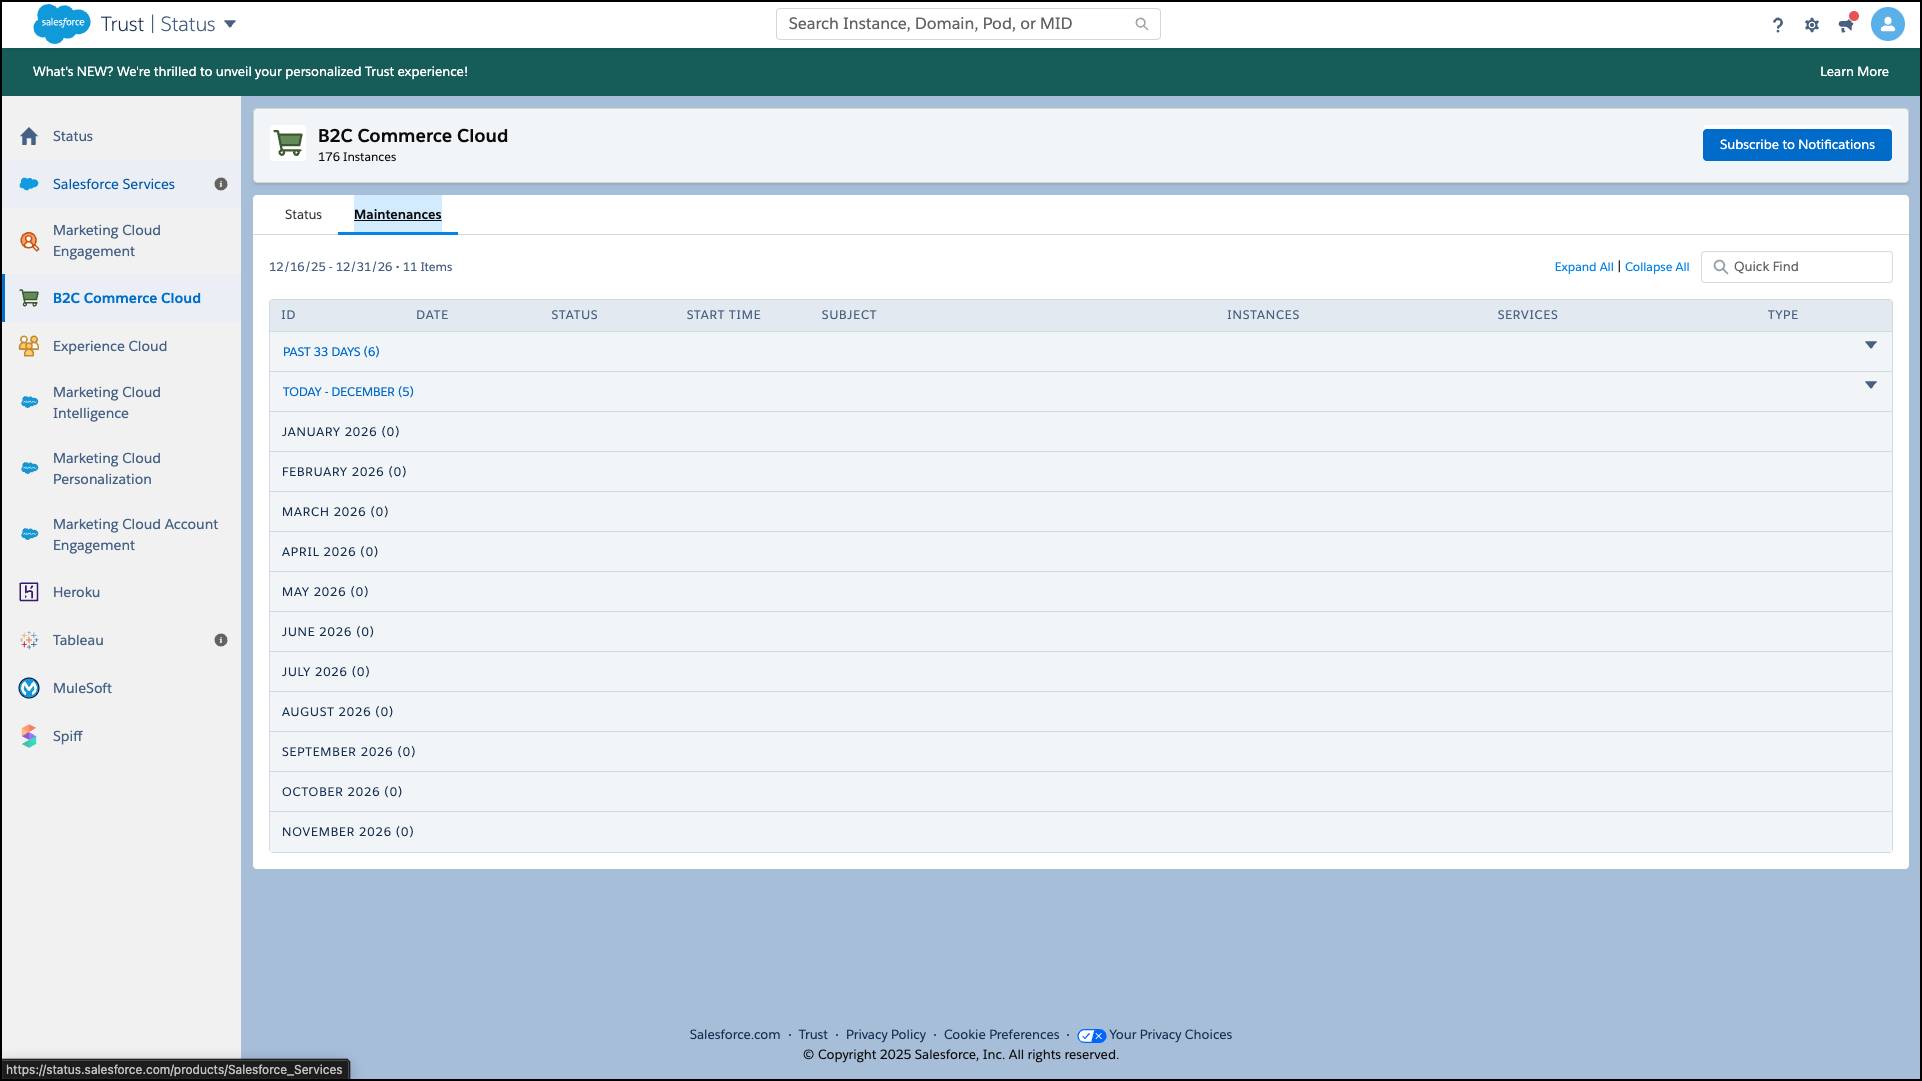
Task: Open the user profile avatar
Action: click(1887, 24)
